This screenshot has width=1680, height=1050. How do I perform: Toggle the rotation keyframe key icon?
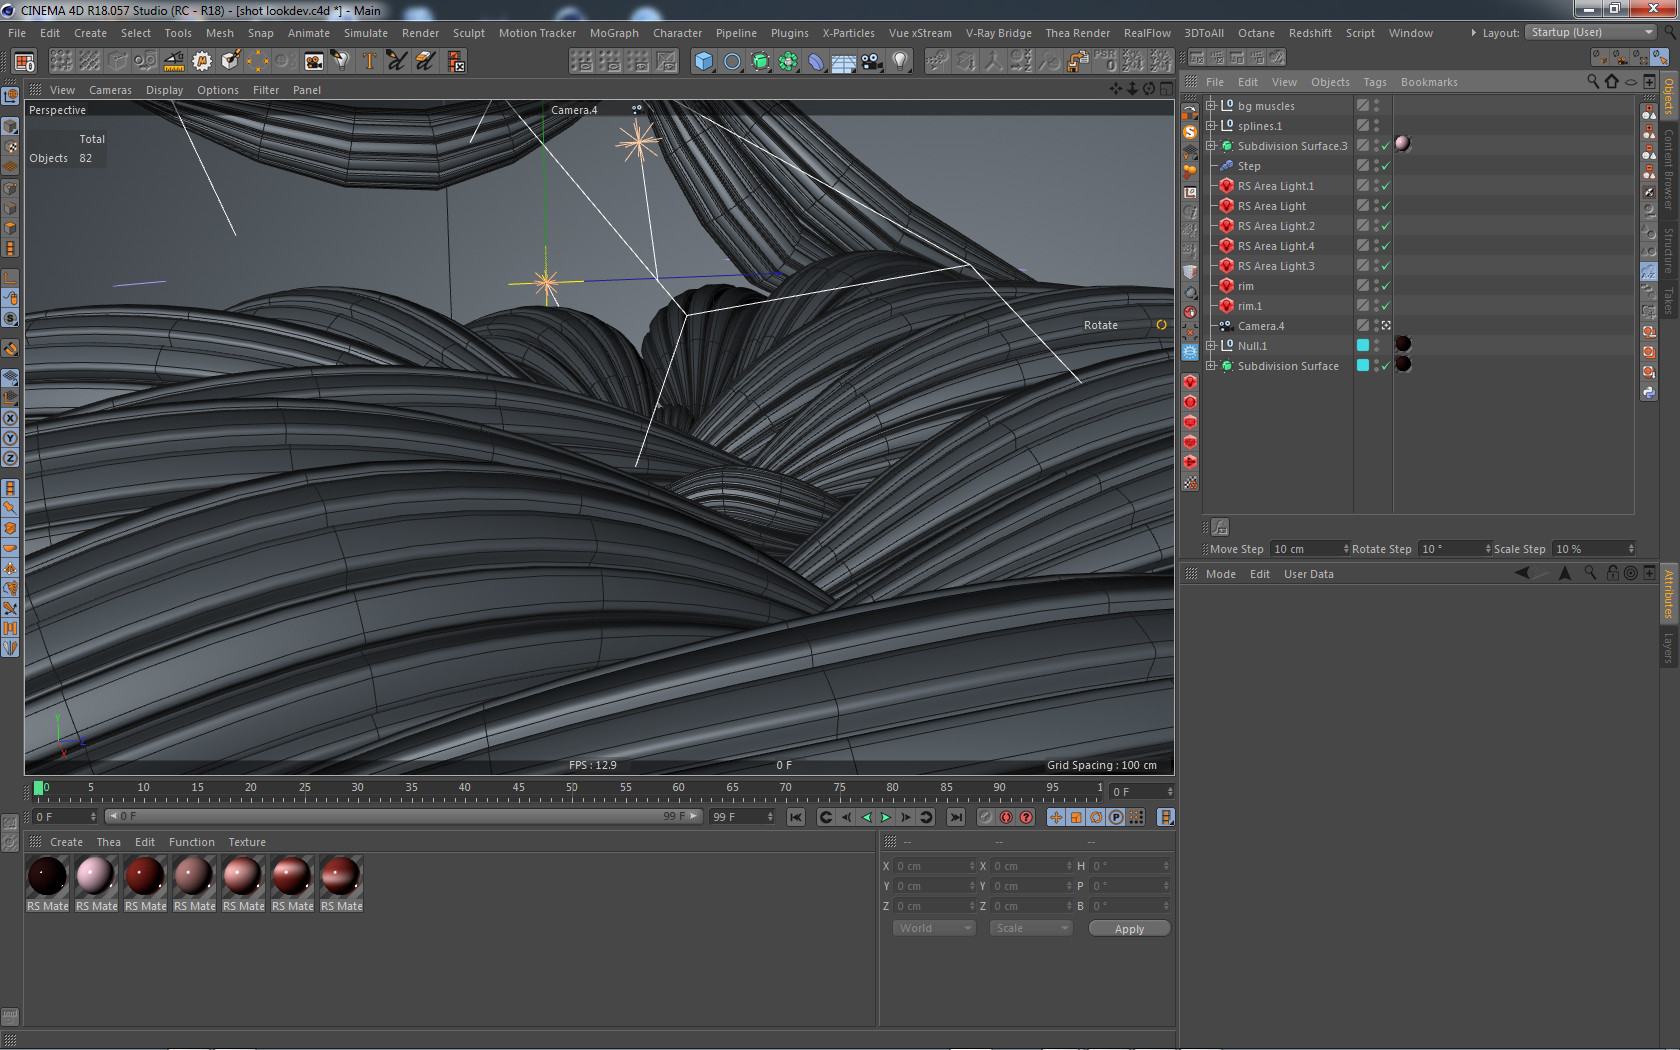1096,817
